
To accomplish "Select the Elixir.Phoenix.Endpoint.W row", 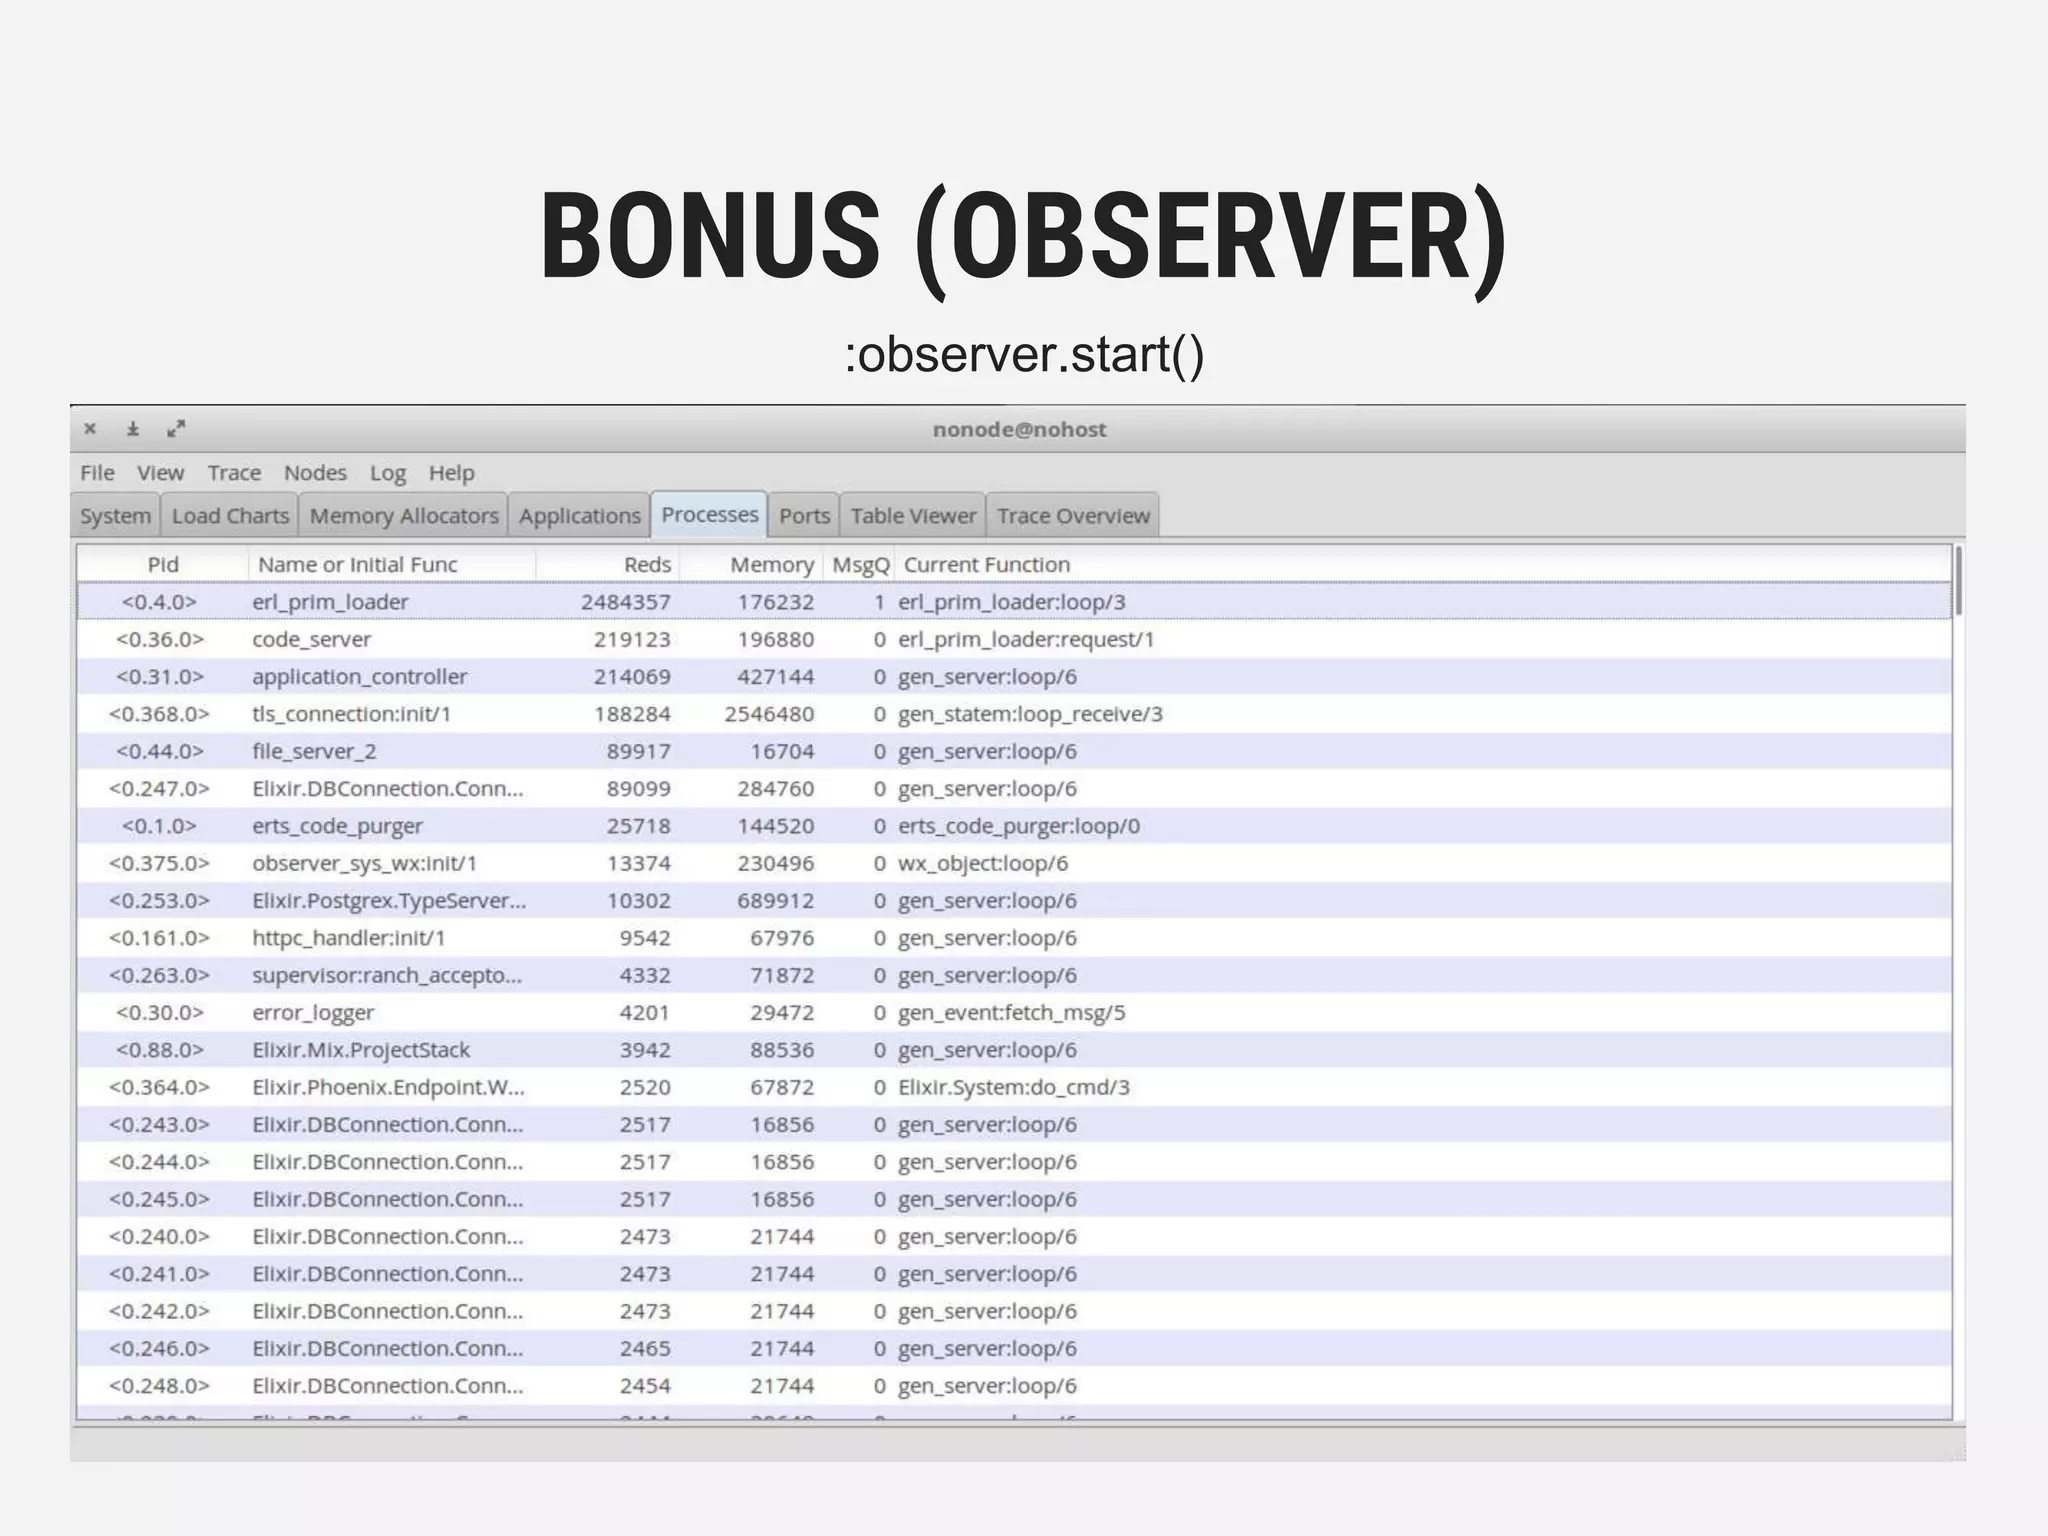I will pyautogui.click(x=1014, y=1087).
